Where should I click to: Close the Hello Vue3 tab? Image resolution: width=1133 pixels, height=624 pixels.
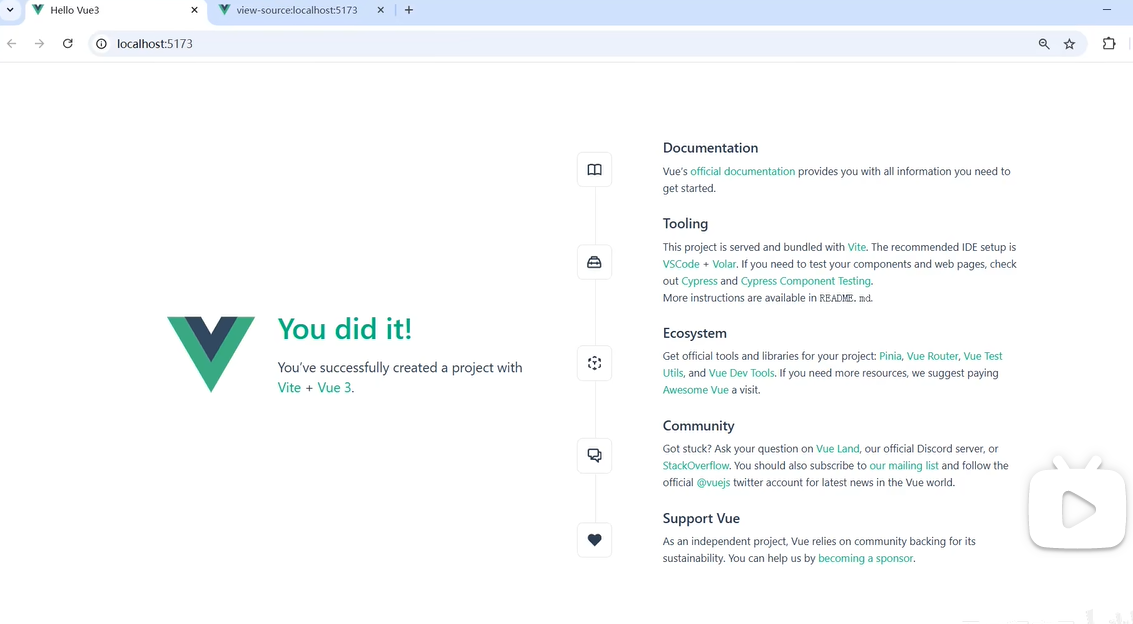(x=194, y=10)
